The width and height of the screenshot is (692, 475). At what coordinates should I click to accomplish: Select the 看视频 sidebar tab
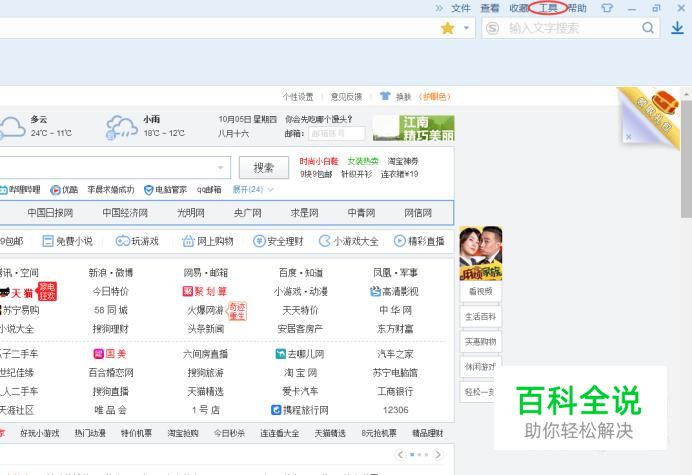point(481,291)
